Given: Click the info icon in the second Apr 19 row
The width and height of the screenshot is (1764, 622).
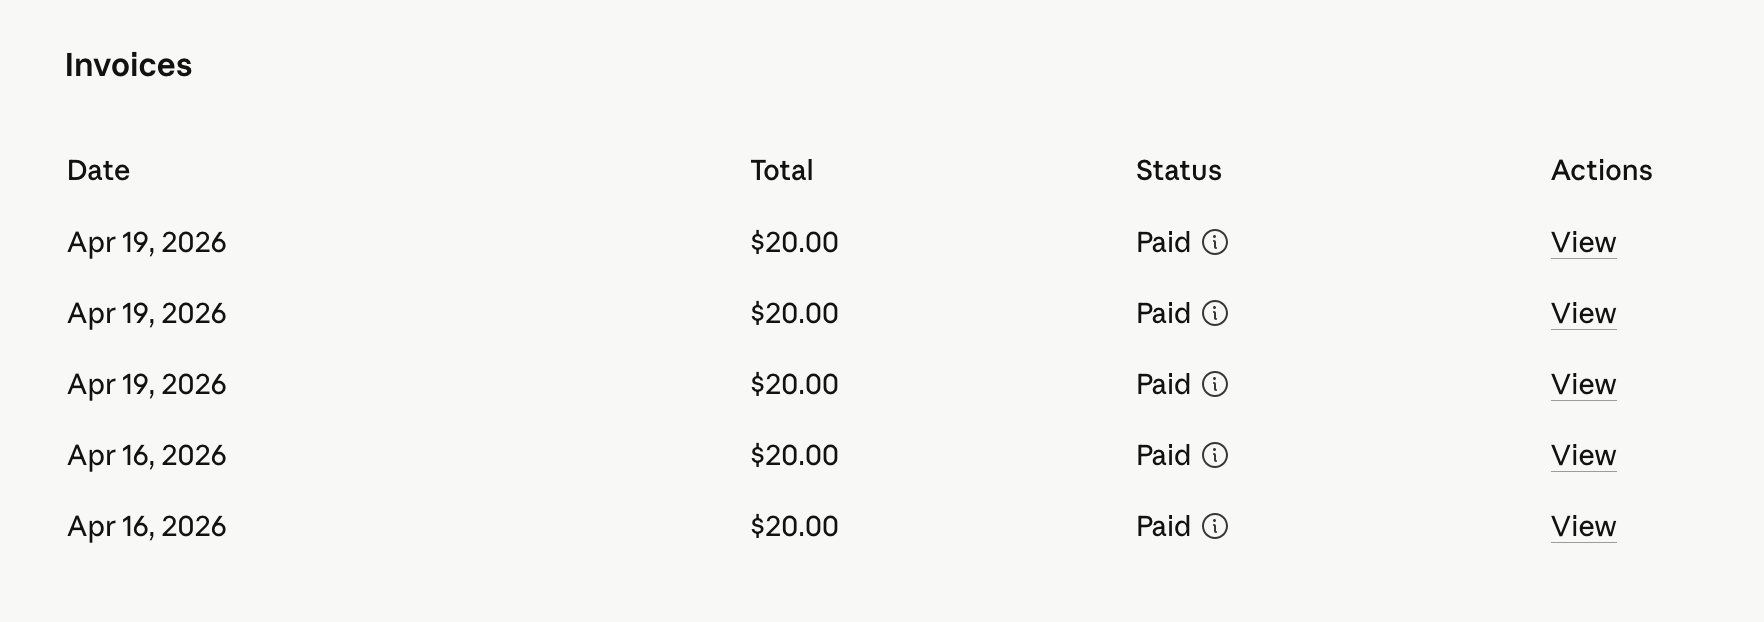Looking at the screenshot, I should [x=1214, y=313].
